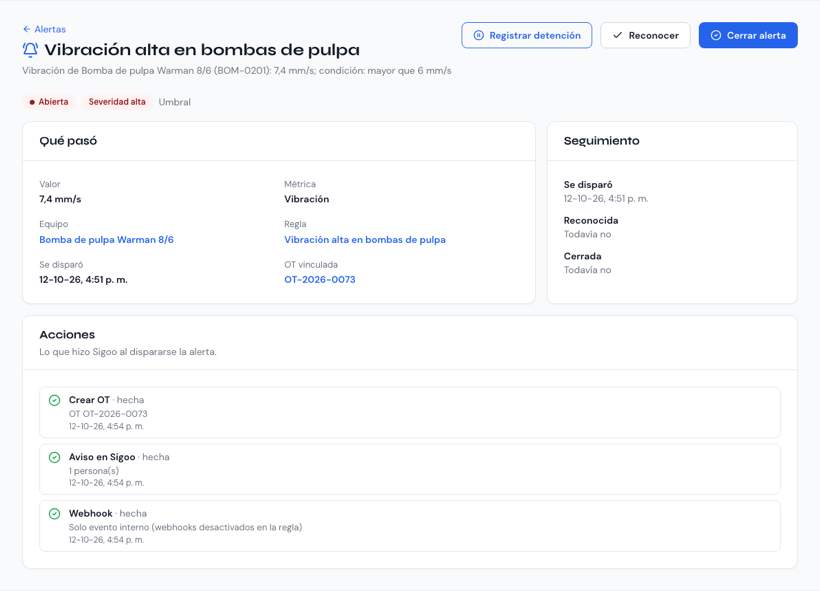This screenshot has width=820, height=591.
Task: Click the Severidad alta badge
Action: click(x=117, y=101)
